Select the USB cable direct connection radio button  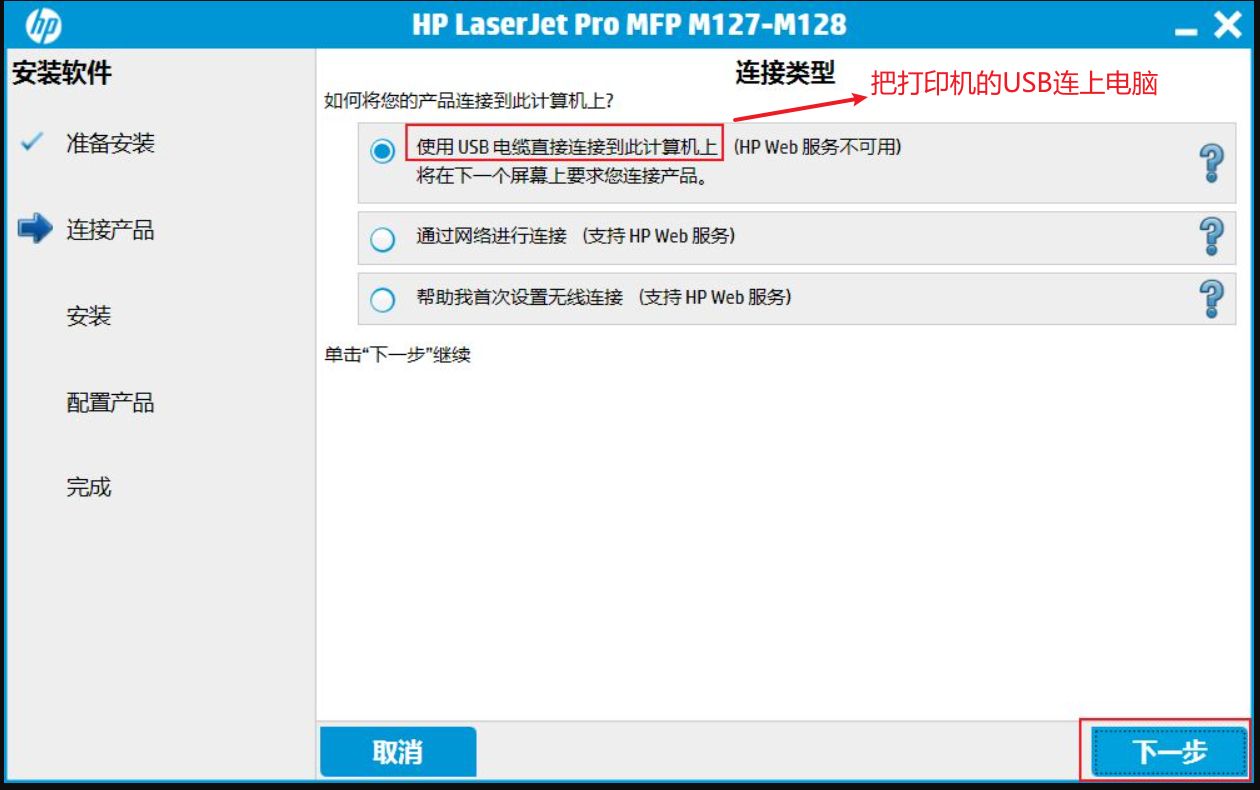pyautogui.click(x=382, y=151)
